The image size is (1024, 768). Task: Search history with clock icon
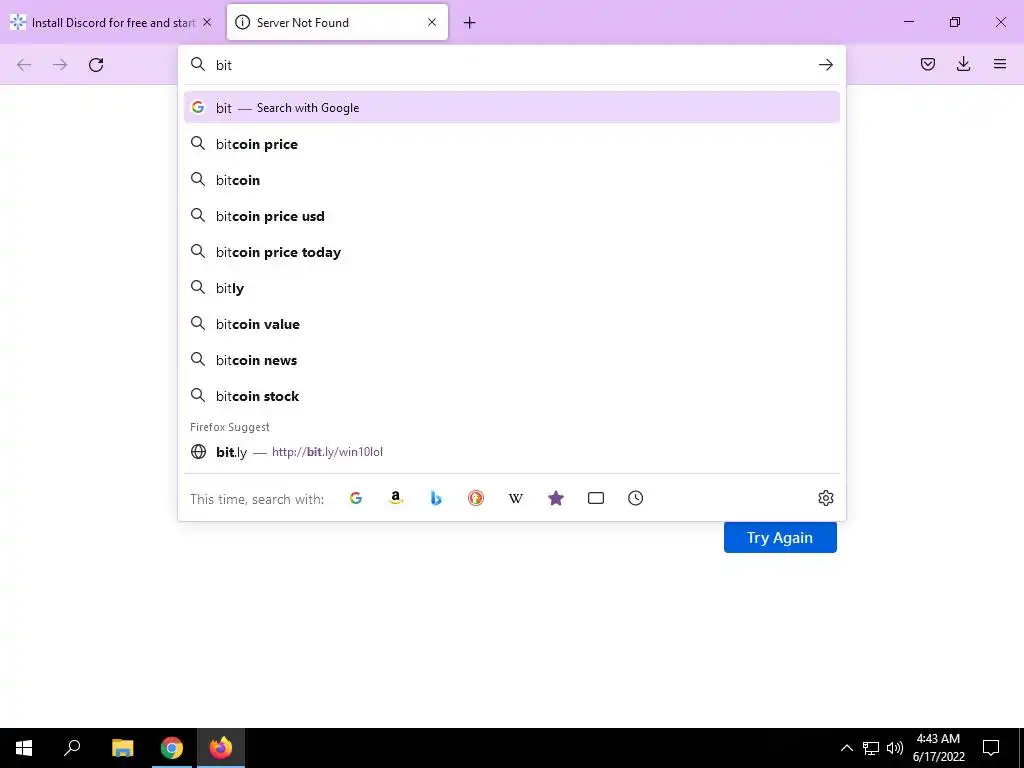tap(635, 498)
